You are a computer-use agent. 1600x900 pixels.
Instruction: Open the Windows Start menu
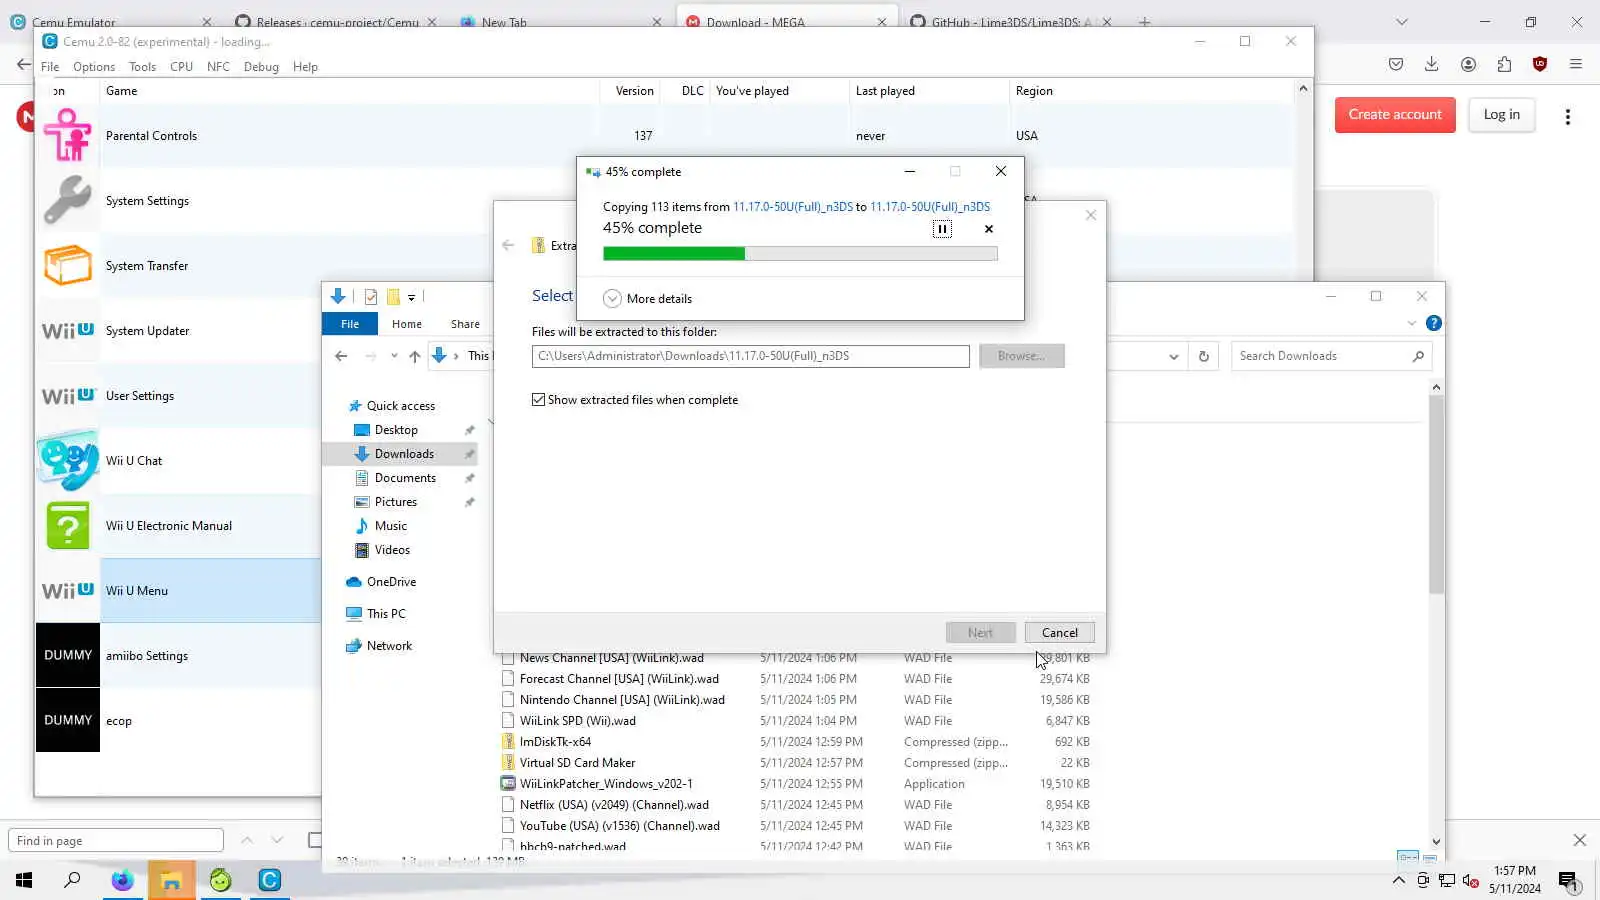pyautogui.click(x=24, y=880)
